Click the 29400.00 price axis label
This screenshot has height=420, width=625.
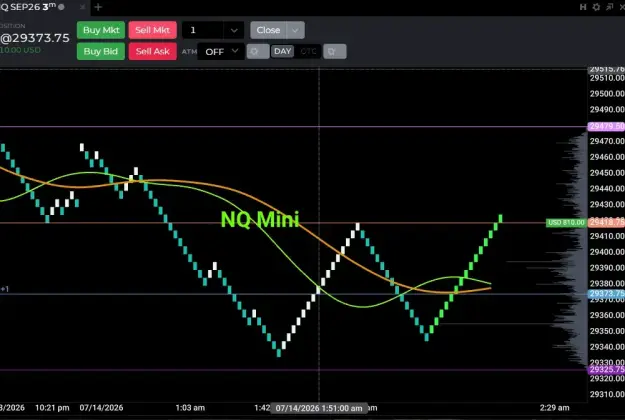(607, 252)
